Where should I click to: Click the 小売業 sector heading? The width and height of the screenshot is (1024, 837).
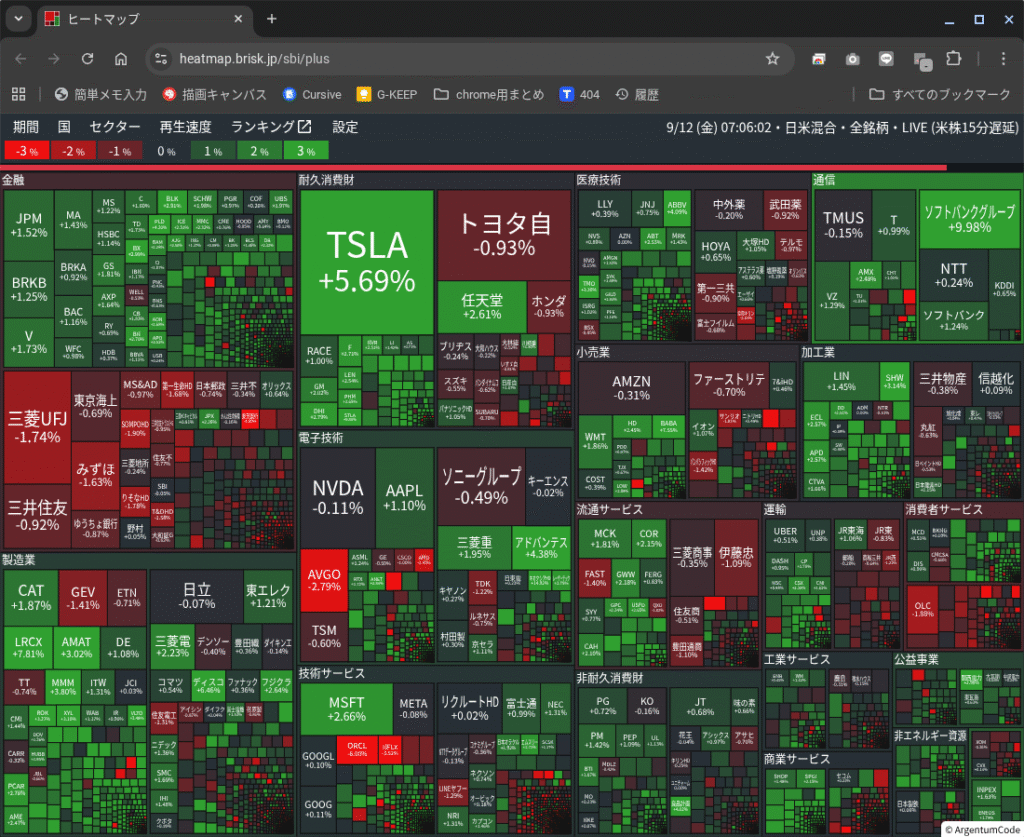[593, 352]
